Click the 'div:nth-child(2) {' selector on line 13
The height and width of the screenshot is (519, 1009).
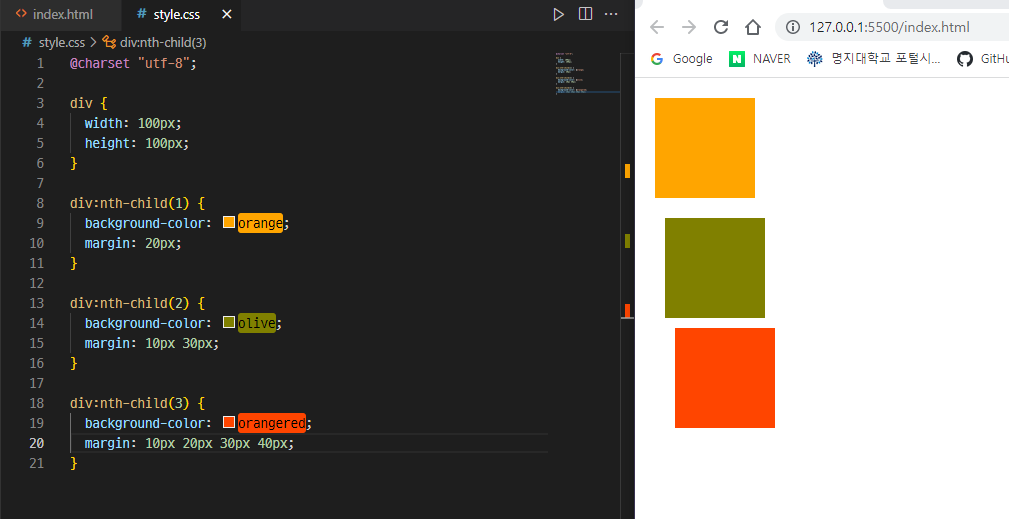pyautogui.click(x=137, y=303)
